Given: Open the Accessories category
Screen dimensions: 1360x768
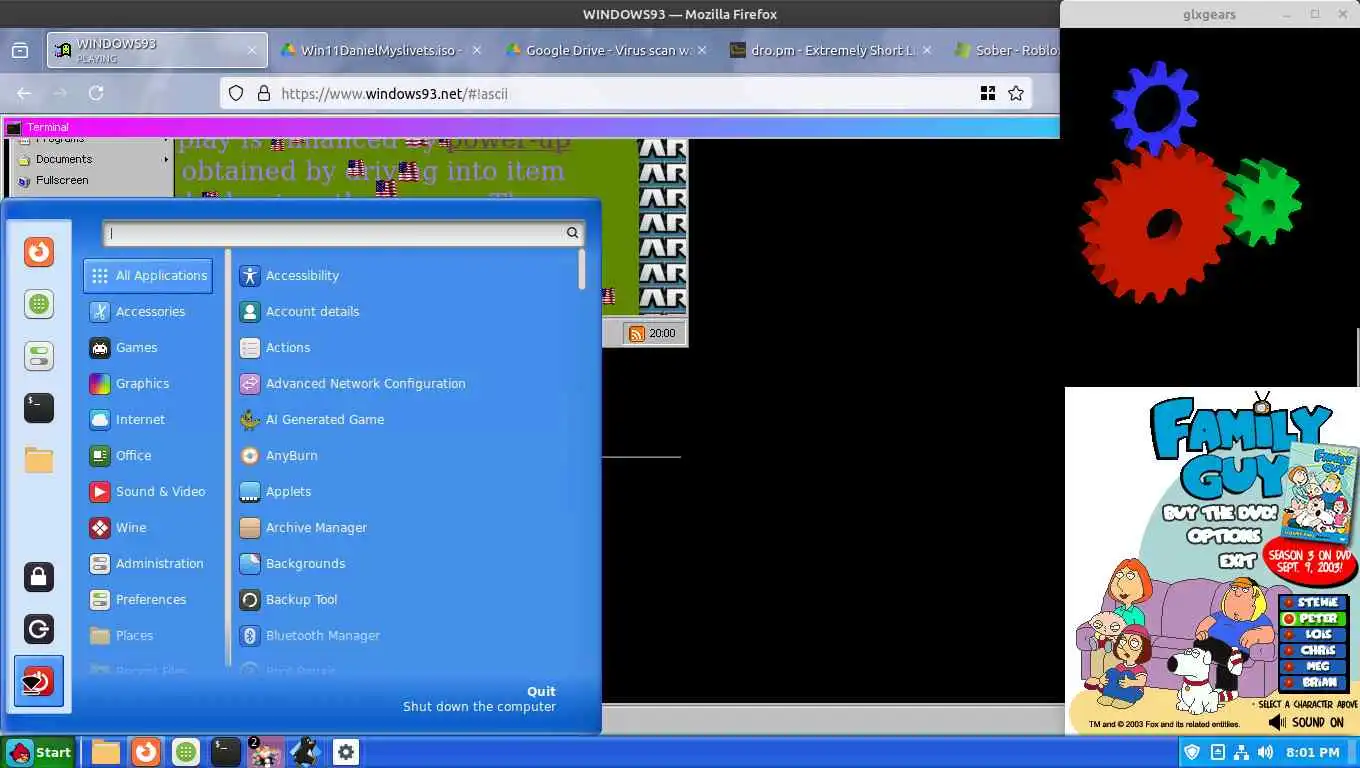Looking at the screenshot, I should 148,312.
